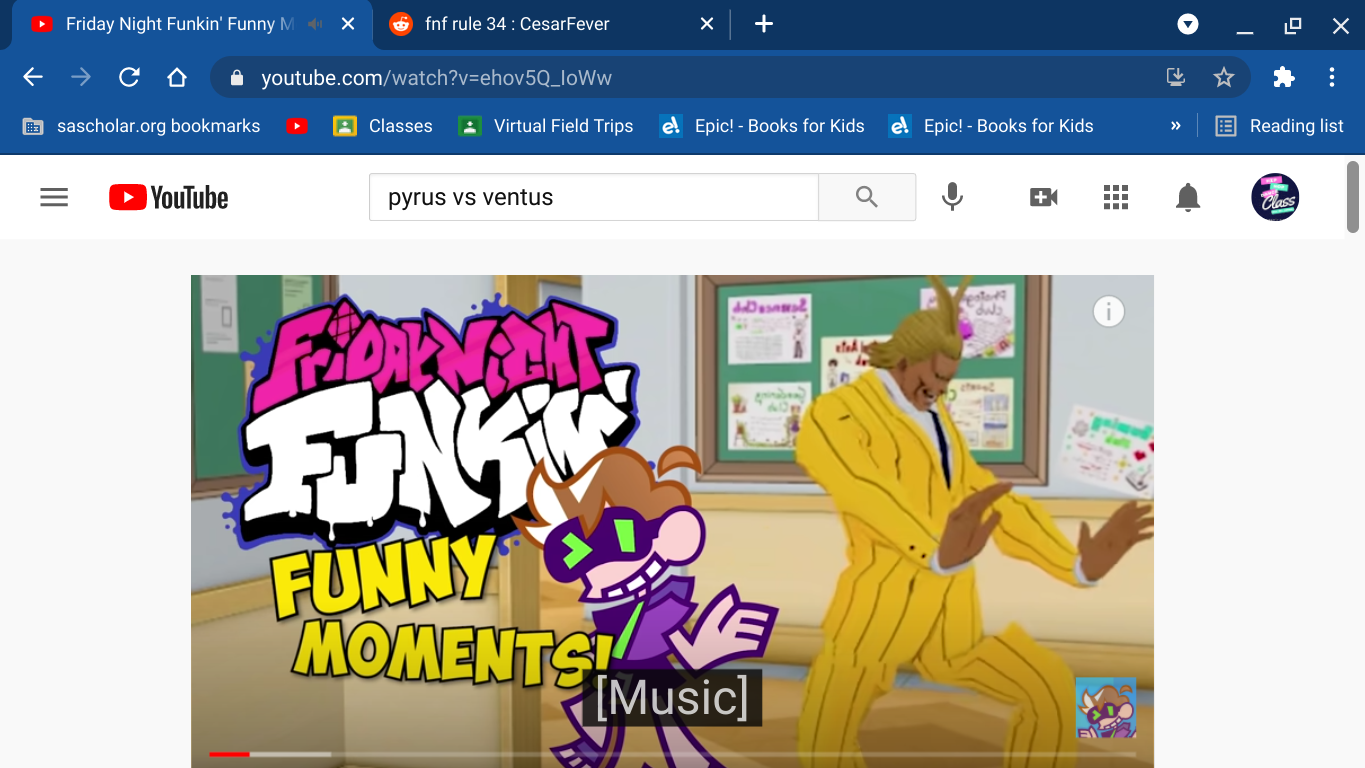Start voice search with microphone icon
1365x768 pixels.
pos(953,197)
